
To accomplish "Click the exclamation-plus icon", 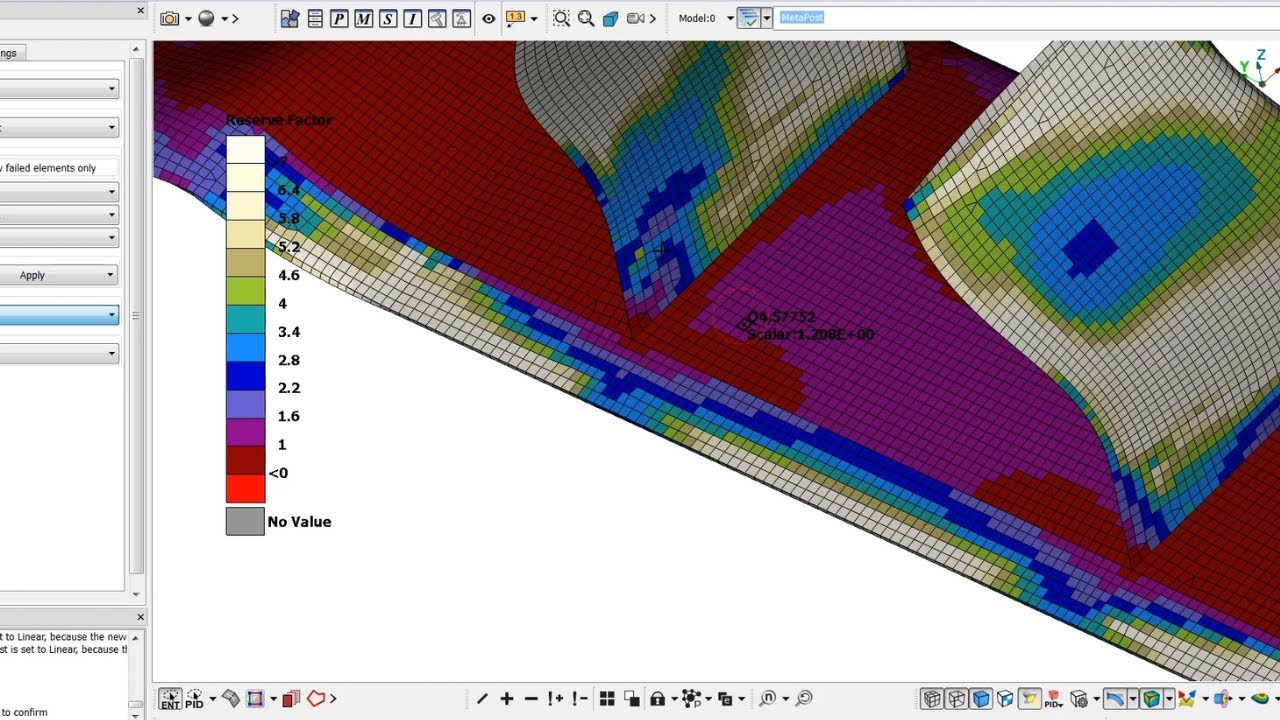I will 555,699.
